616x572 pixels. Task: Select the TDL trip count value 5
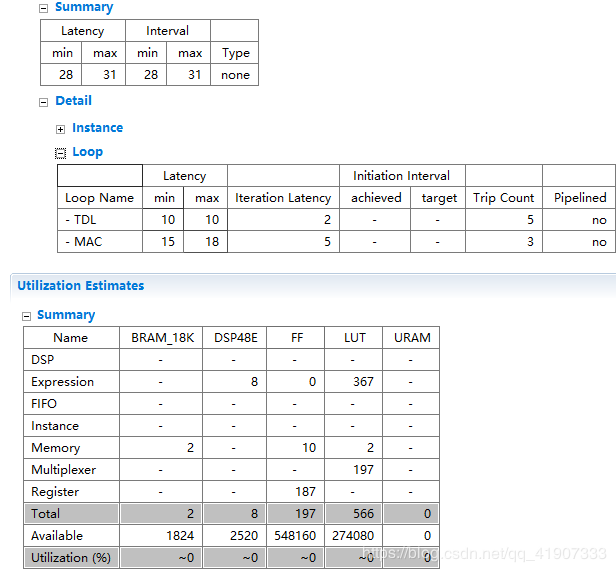[x=504, y=220]
